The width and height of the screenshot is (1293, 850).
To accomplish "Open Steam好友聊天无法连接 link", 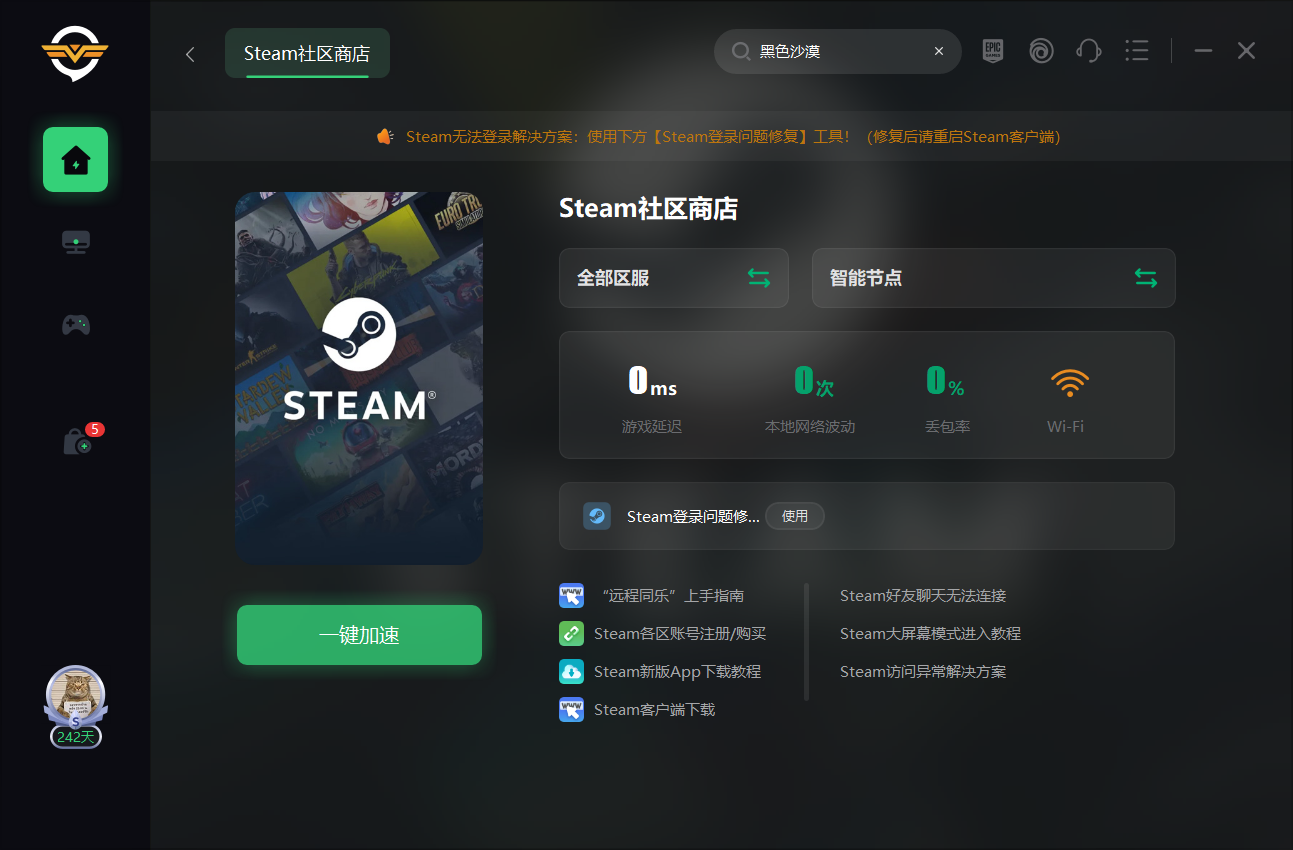I will tap(923, 596).
